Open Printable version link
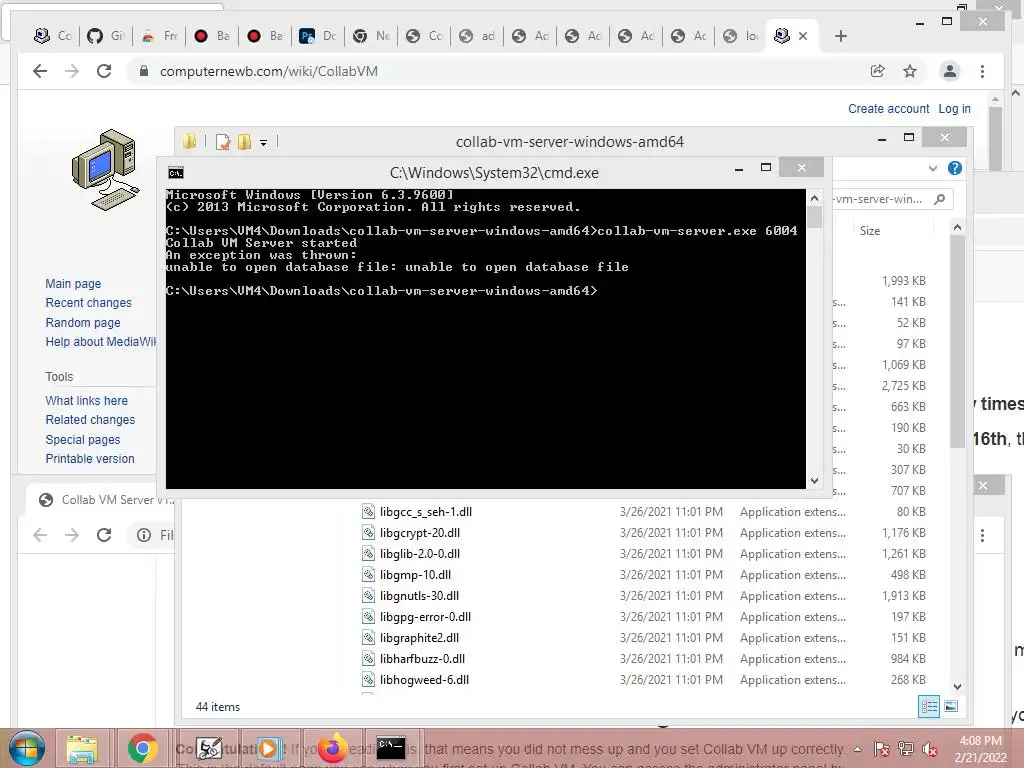1024x768 pixels. tap(89, 458)
